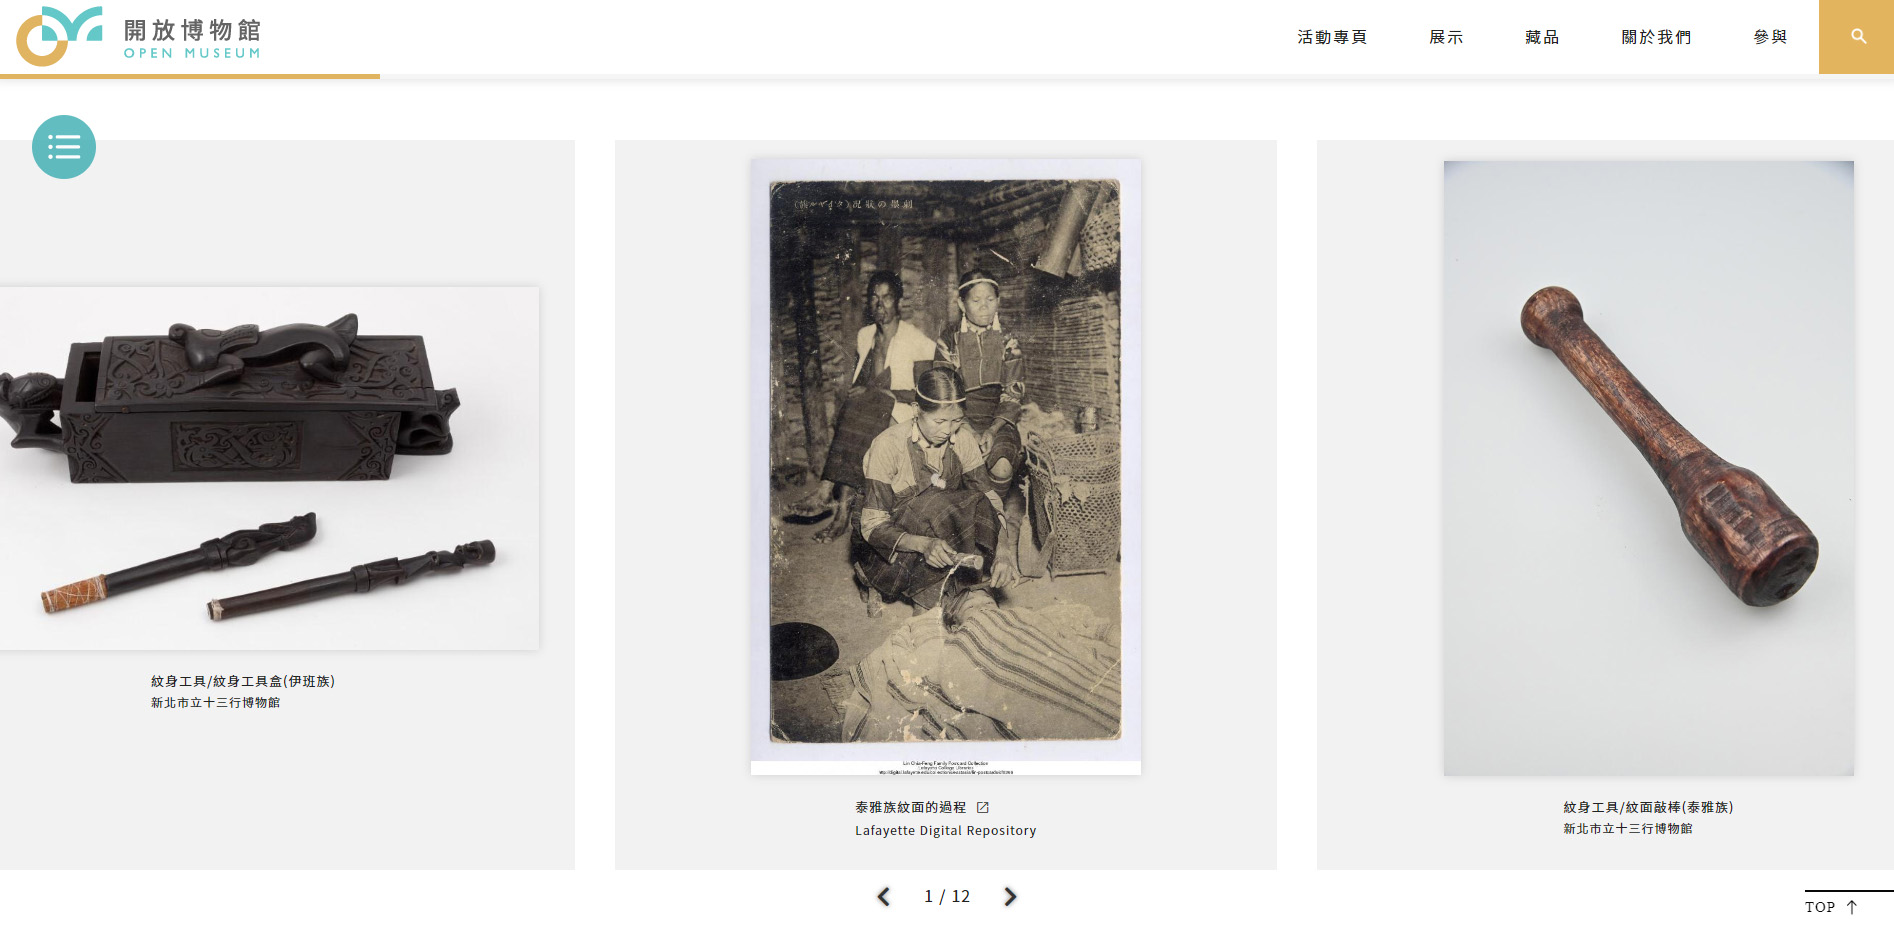Click the TOP arrow icon

[1852, 907]
